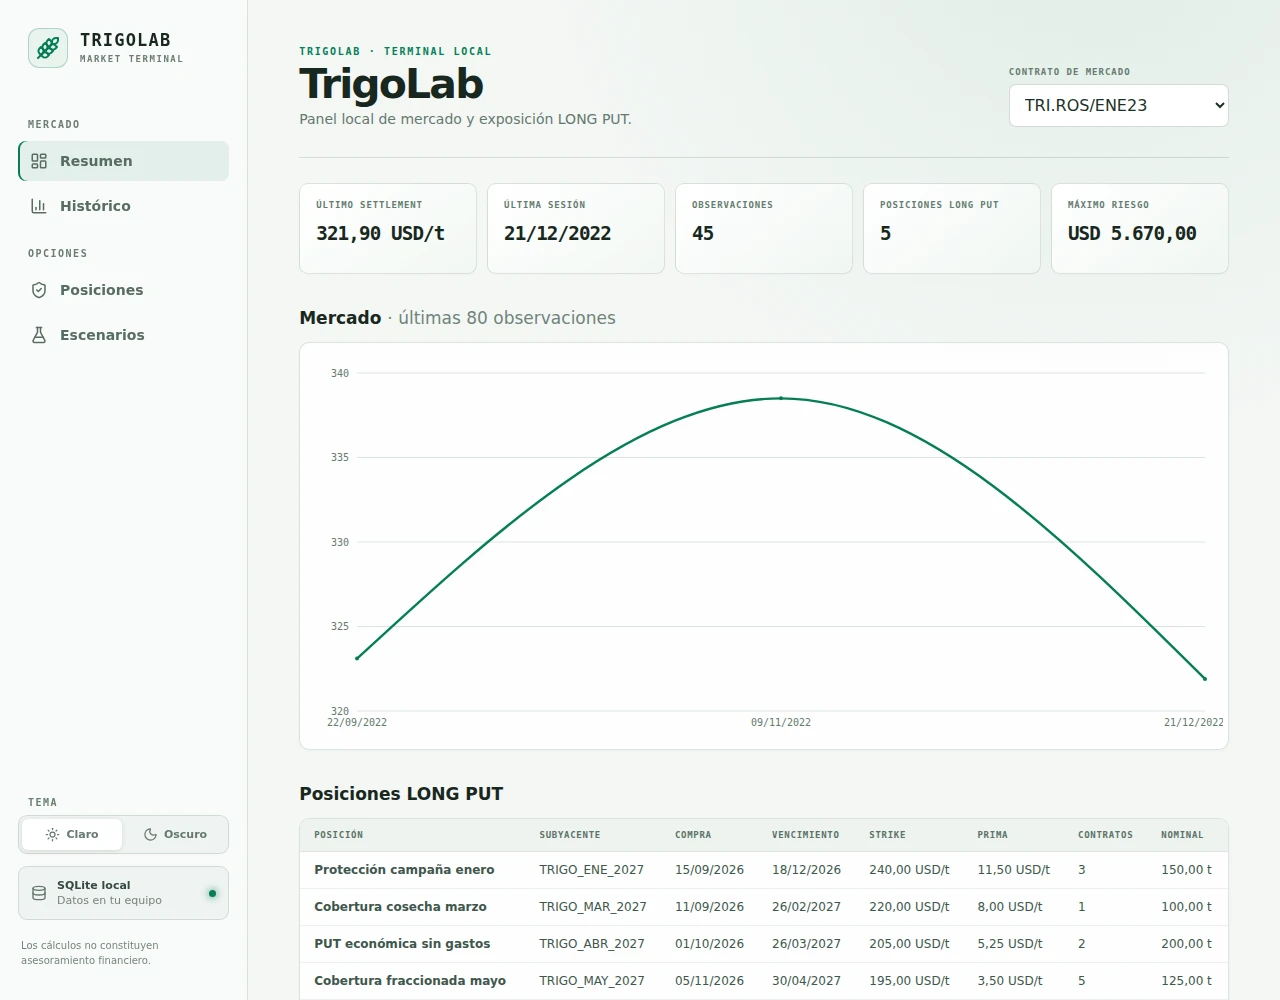Click the sun icon in Claro theme

coord(52,834)
